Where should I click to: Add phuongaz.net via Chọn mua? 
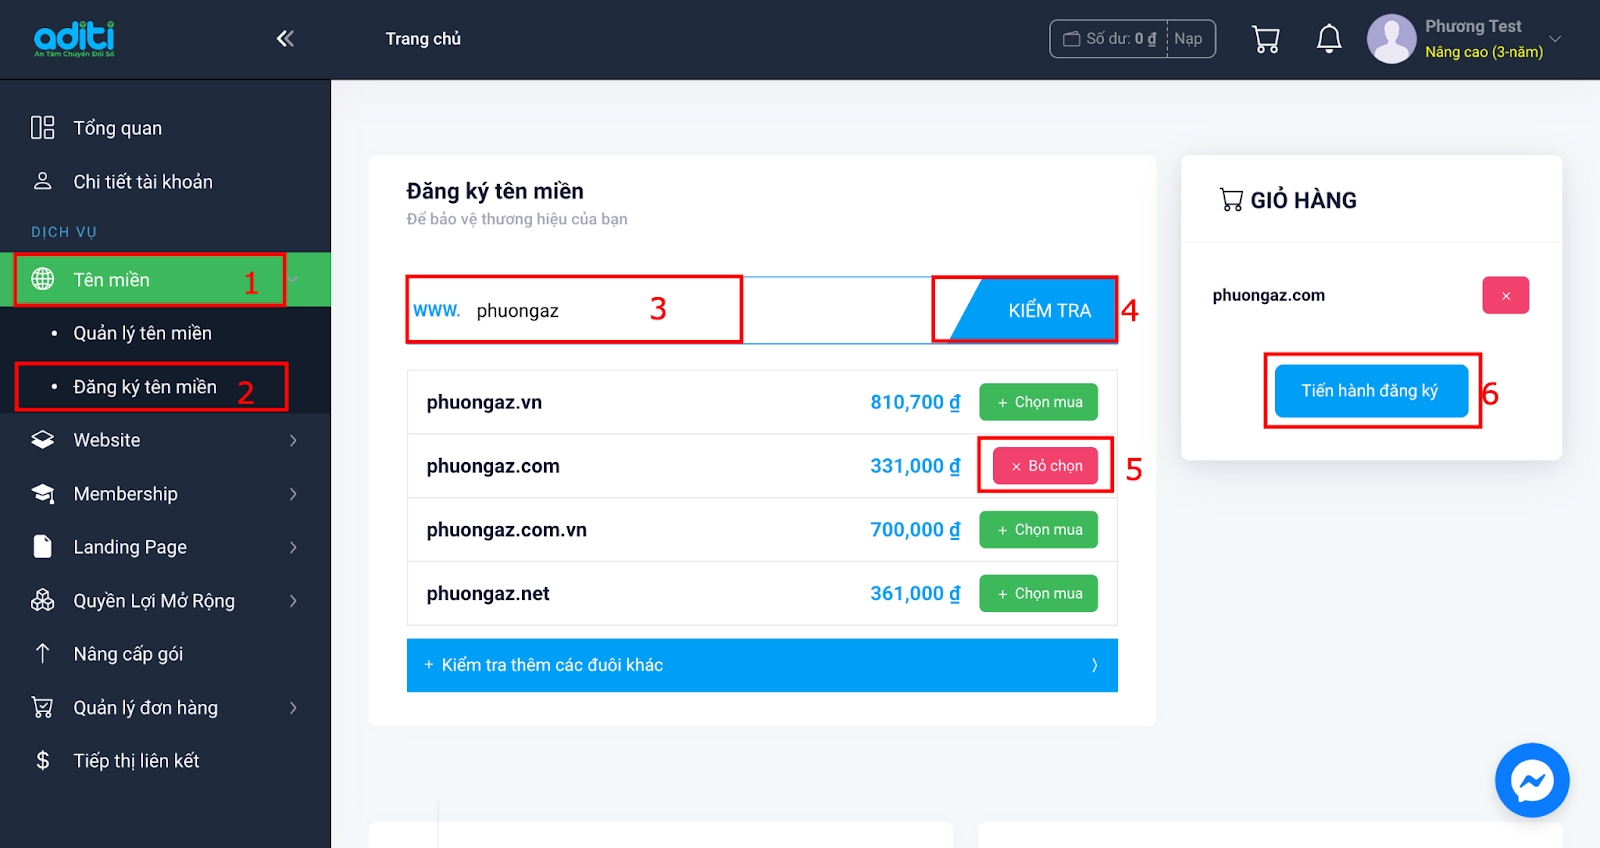pyautogui.click(x=1038, y=593)
